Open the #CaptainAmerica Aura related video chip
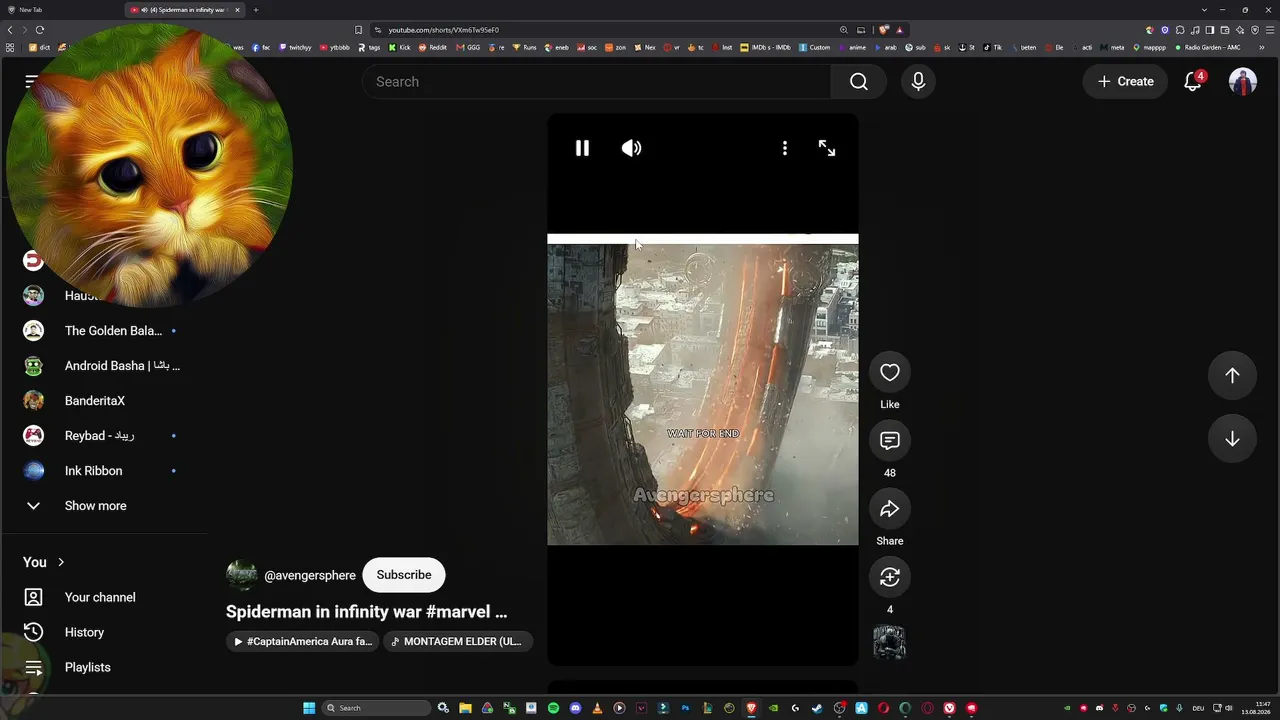The image size is (1280, 720). (x=303, y=642)
